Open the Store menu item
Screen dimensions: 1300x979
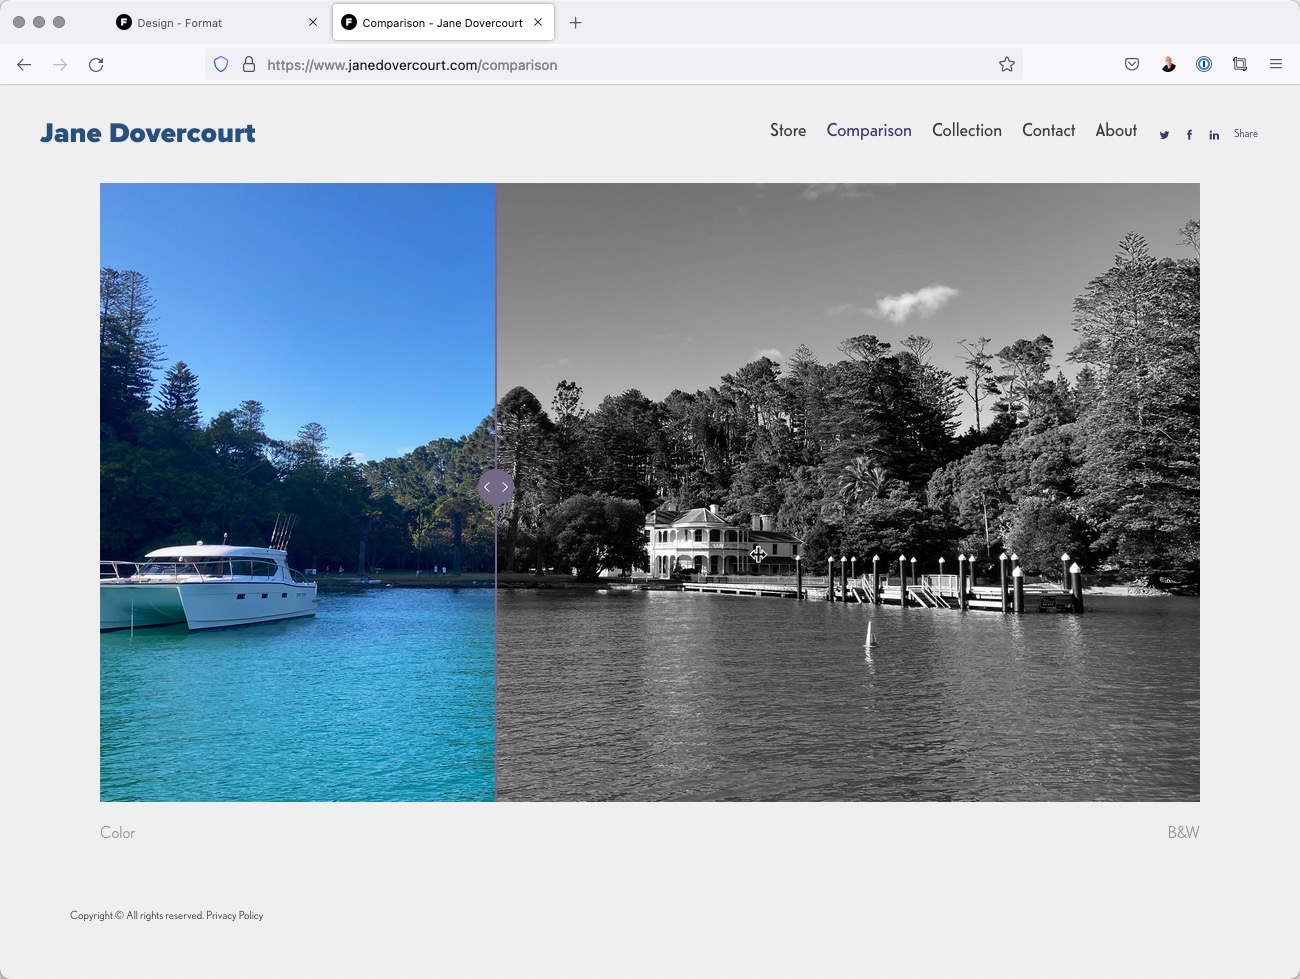tap(787, 130)
